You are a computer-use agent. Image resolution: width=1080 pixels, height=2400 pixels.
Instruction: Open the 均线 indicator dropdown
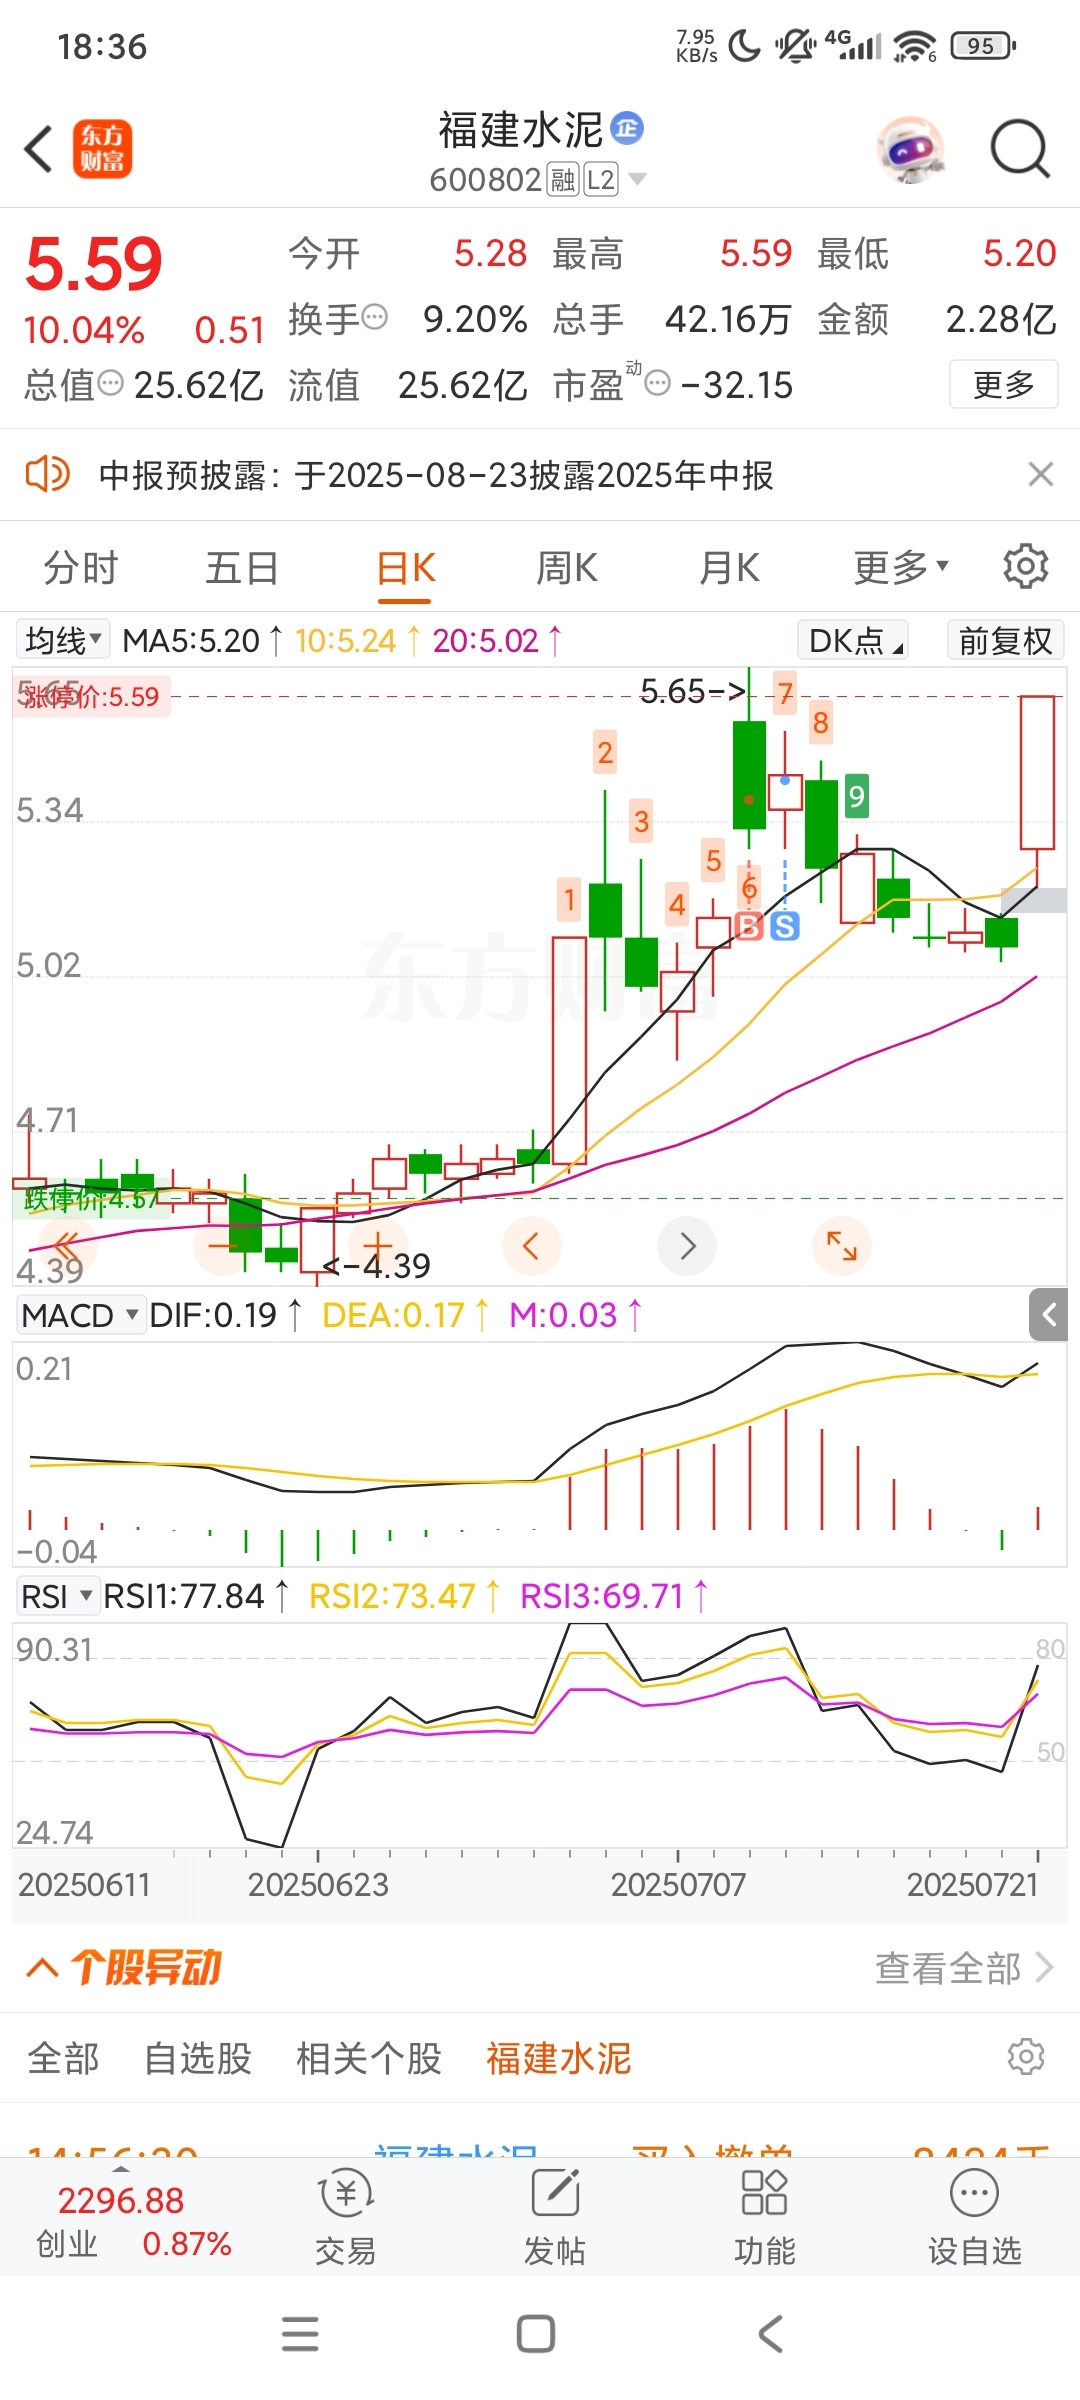click(x=63, y=640)
